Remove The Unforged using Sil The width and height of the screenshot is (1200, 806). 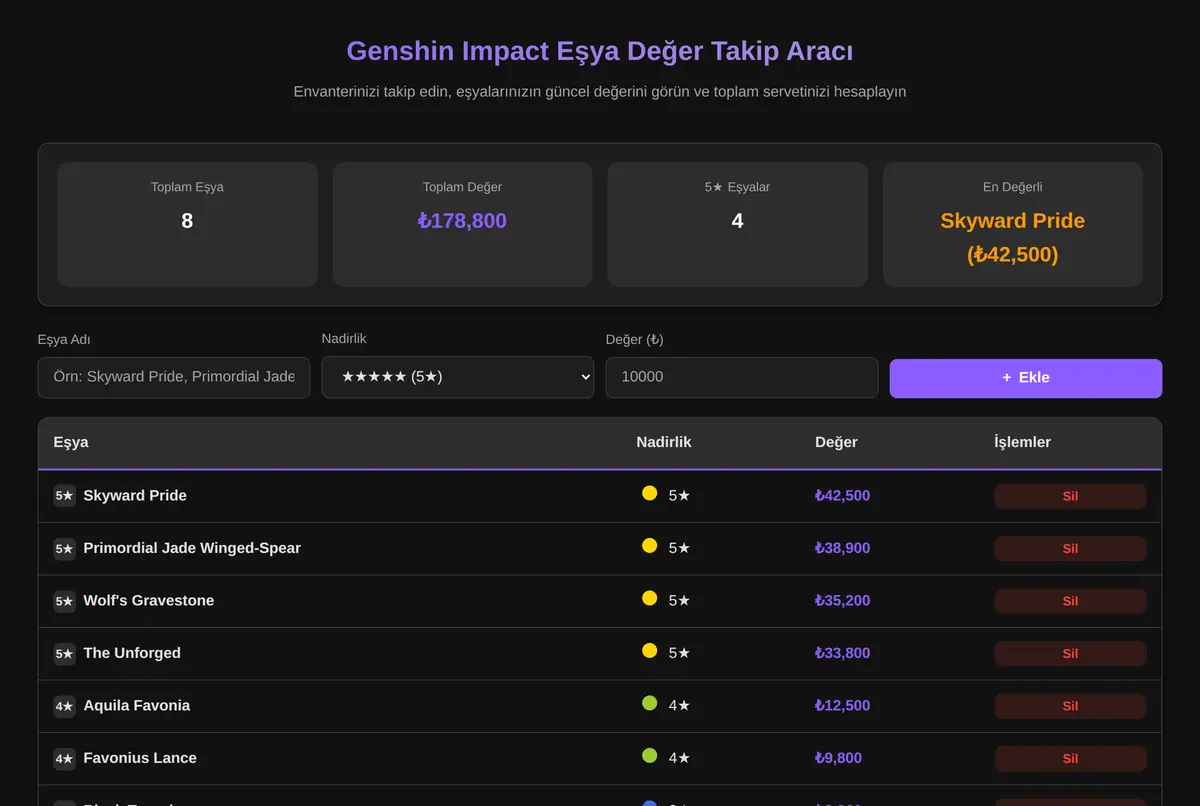[1070, 653]
